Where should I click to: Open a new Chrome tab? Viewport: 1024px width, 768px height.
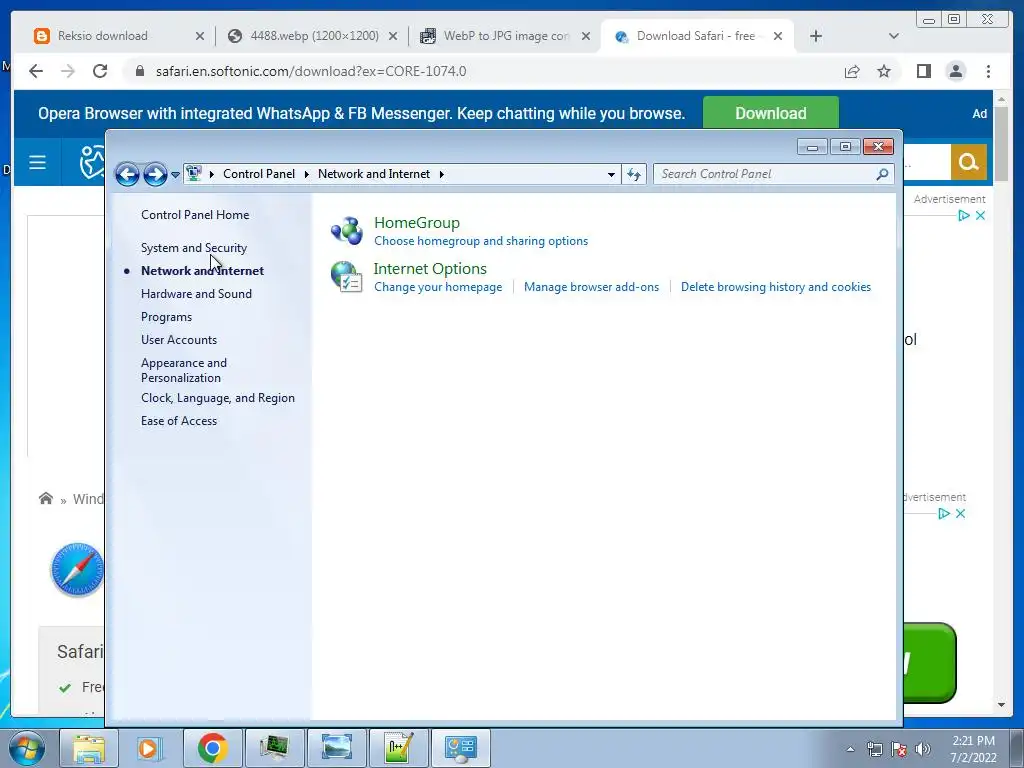[x=816, y=36]
